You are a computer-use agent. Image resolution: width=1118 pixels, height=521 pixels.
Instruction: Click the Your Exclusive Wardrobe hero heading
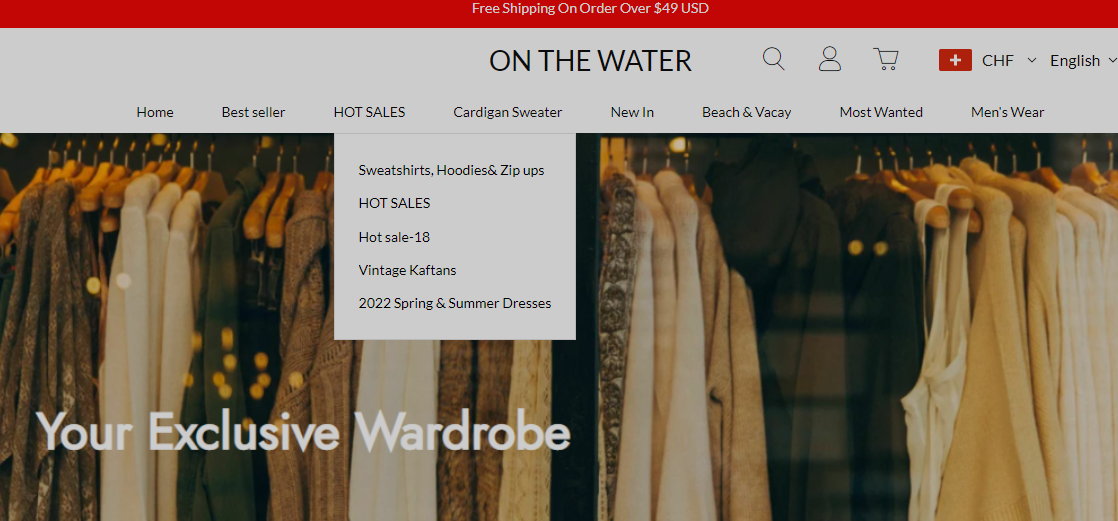coord(303,431)
